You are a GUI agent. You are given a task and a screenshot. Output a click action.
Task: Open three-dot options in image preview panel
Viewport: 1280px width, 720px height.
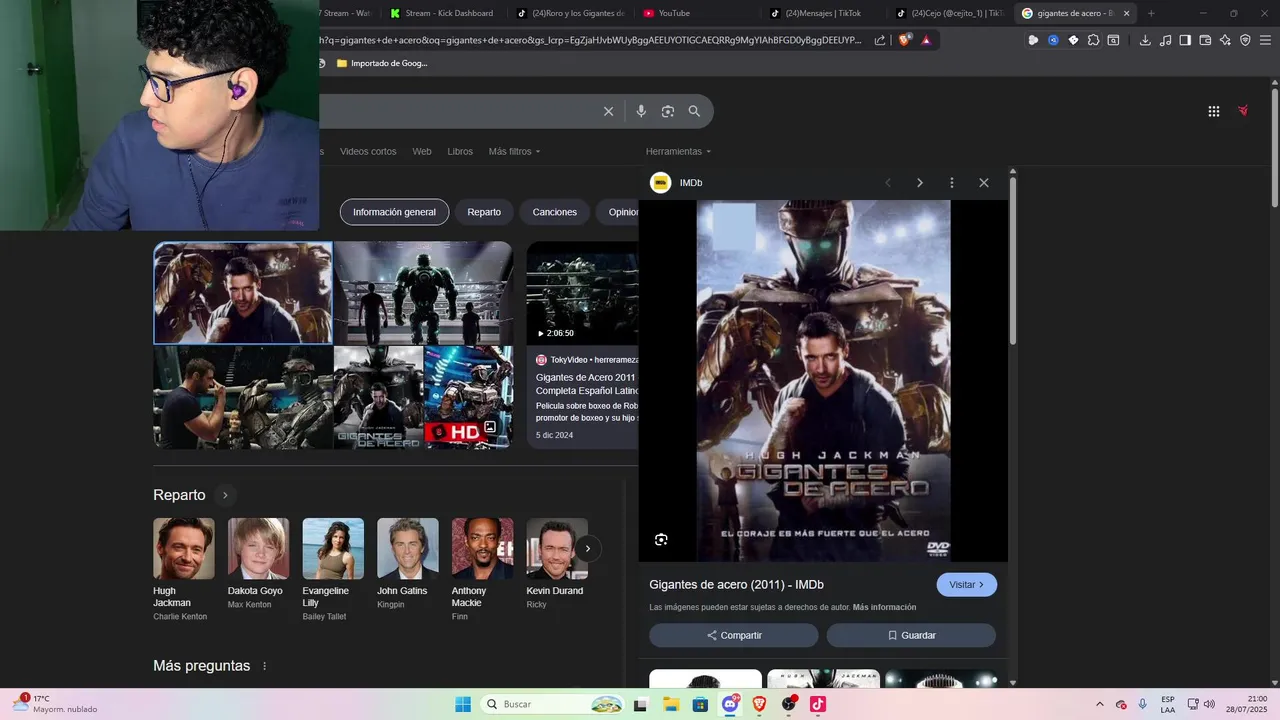(952, 183)
